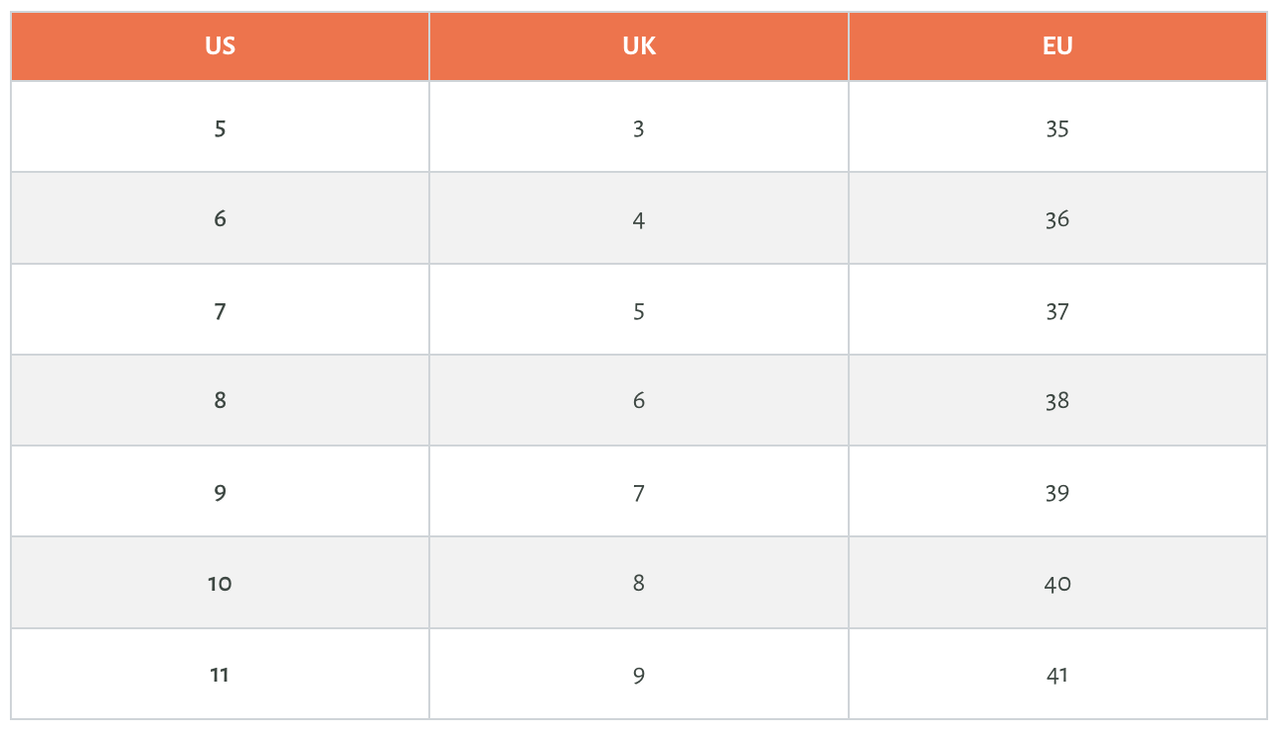Select US size 8 cell
The height and width of the screenshot is (731, 1280).
click(x=220, y=400)
